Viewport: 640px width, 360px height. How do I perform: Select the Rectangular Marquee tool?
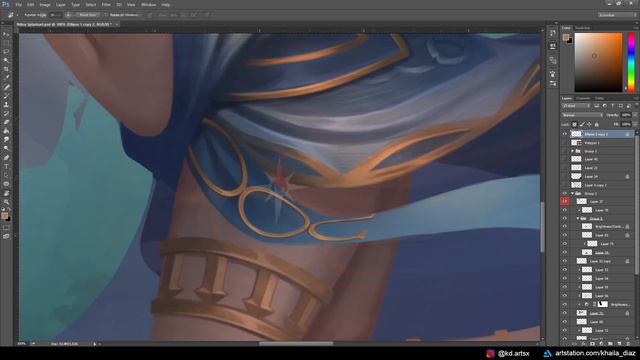click(x=6, y=43)
